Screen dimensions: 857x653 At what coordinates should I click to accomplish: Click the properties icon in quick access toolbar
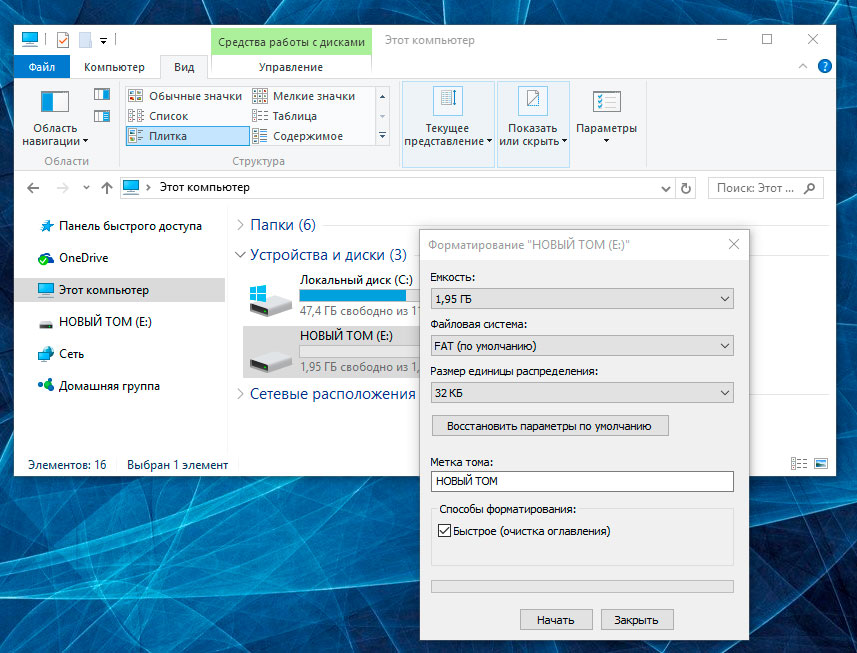tap(63, 40)
